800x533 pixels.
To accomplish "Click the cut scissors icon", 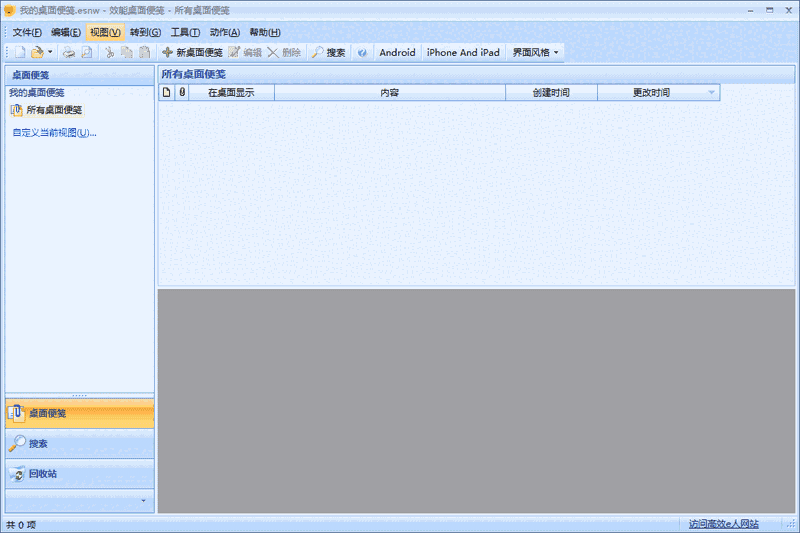I will tap(109, 52).
